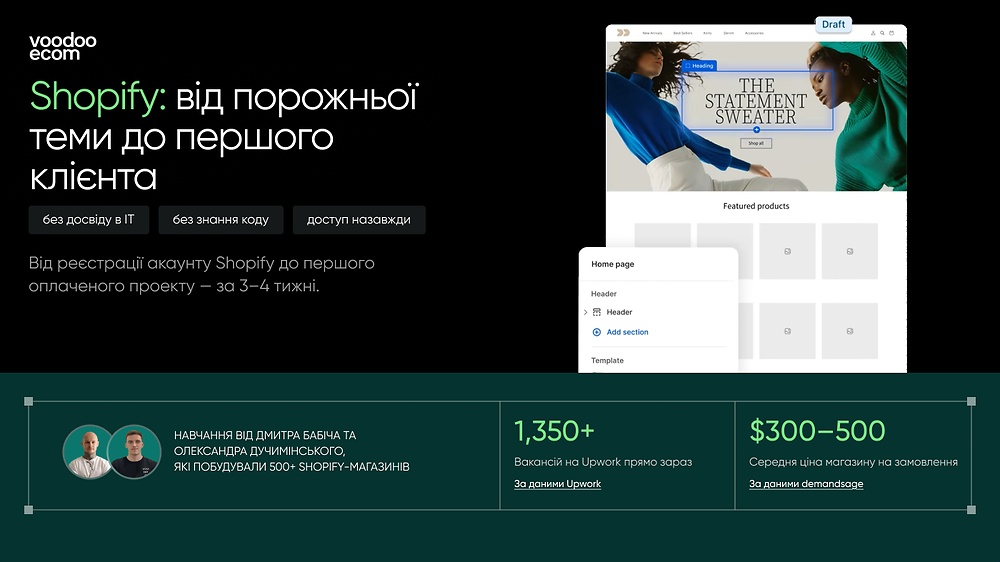Open Denim menu in store mockup
This screenshot has height=562, width=1000.
tap(728, 33)
